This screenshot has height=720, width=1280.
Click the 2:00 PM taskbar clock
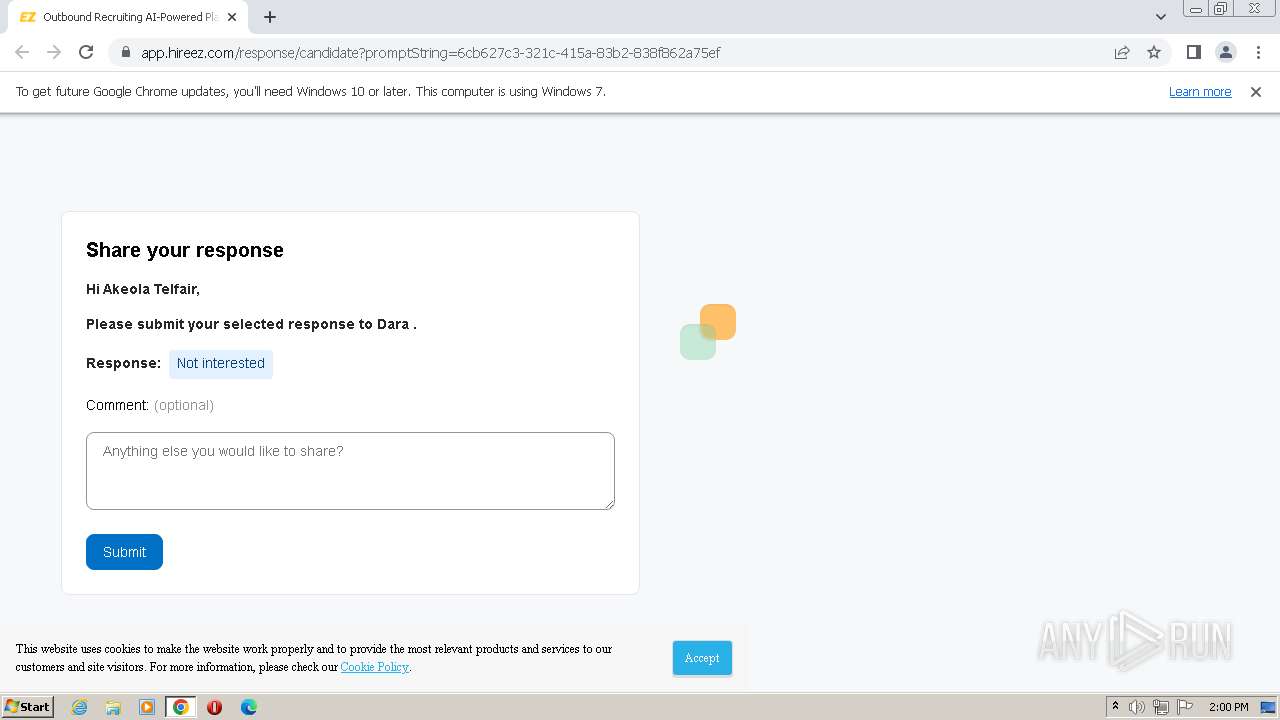point(1228,707)
